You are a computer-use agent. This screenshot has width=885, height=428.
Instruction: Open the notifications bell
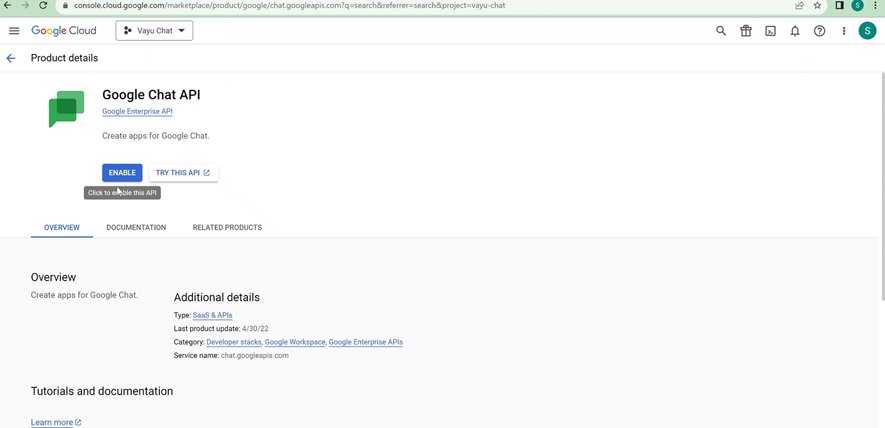(x=795, y=31)
